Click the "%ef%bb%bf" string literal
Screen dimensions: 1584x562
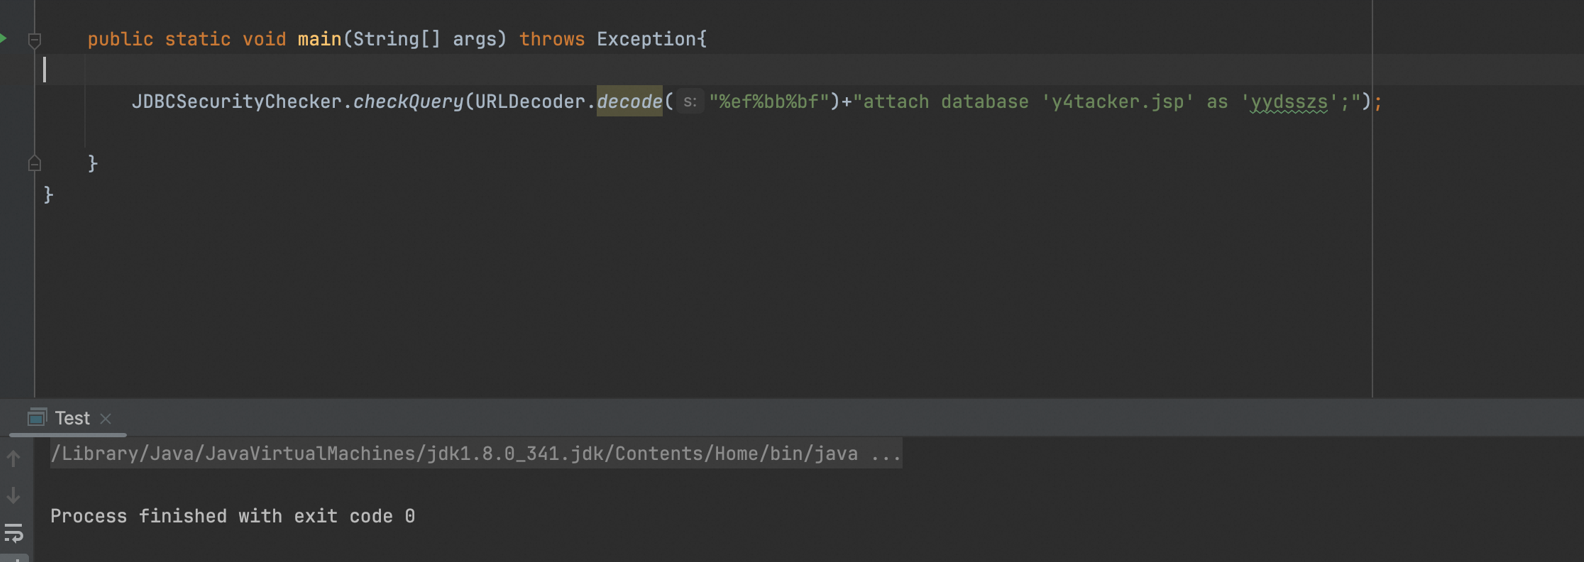tap(769, 102)
